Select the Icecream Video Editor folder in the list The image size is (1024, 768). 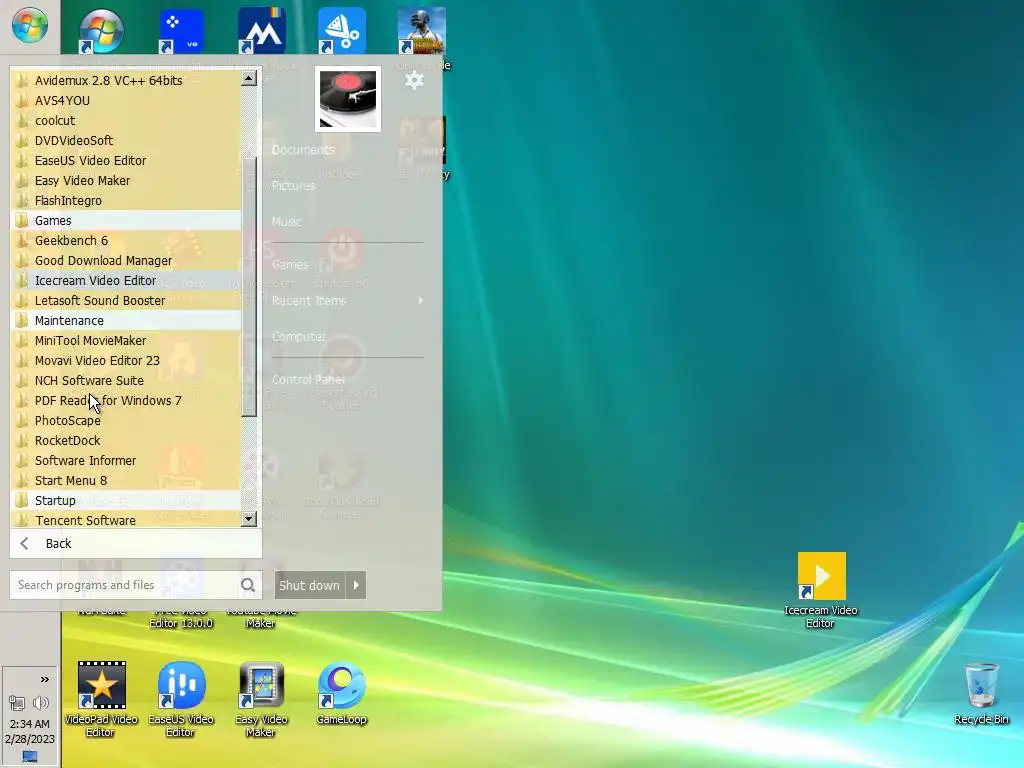point(126,280)
